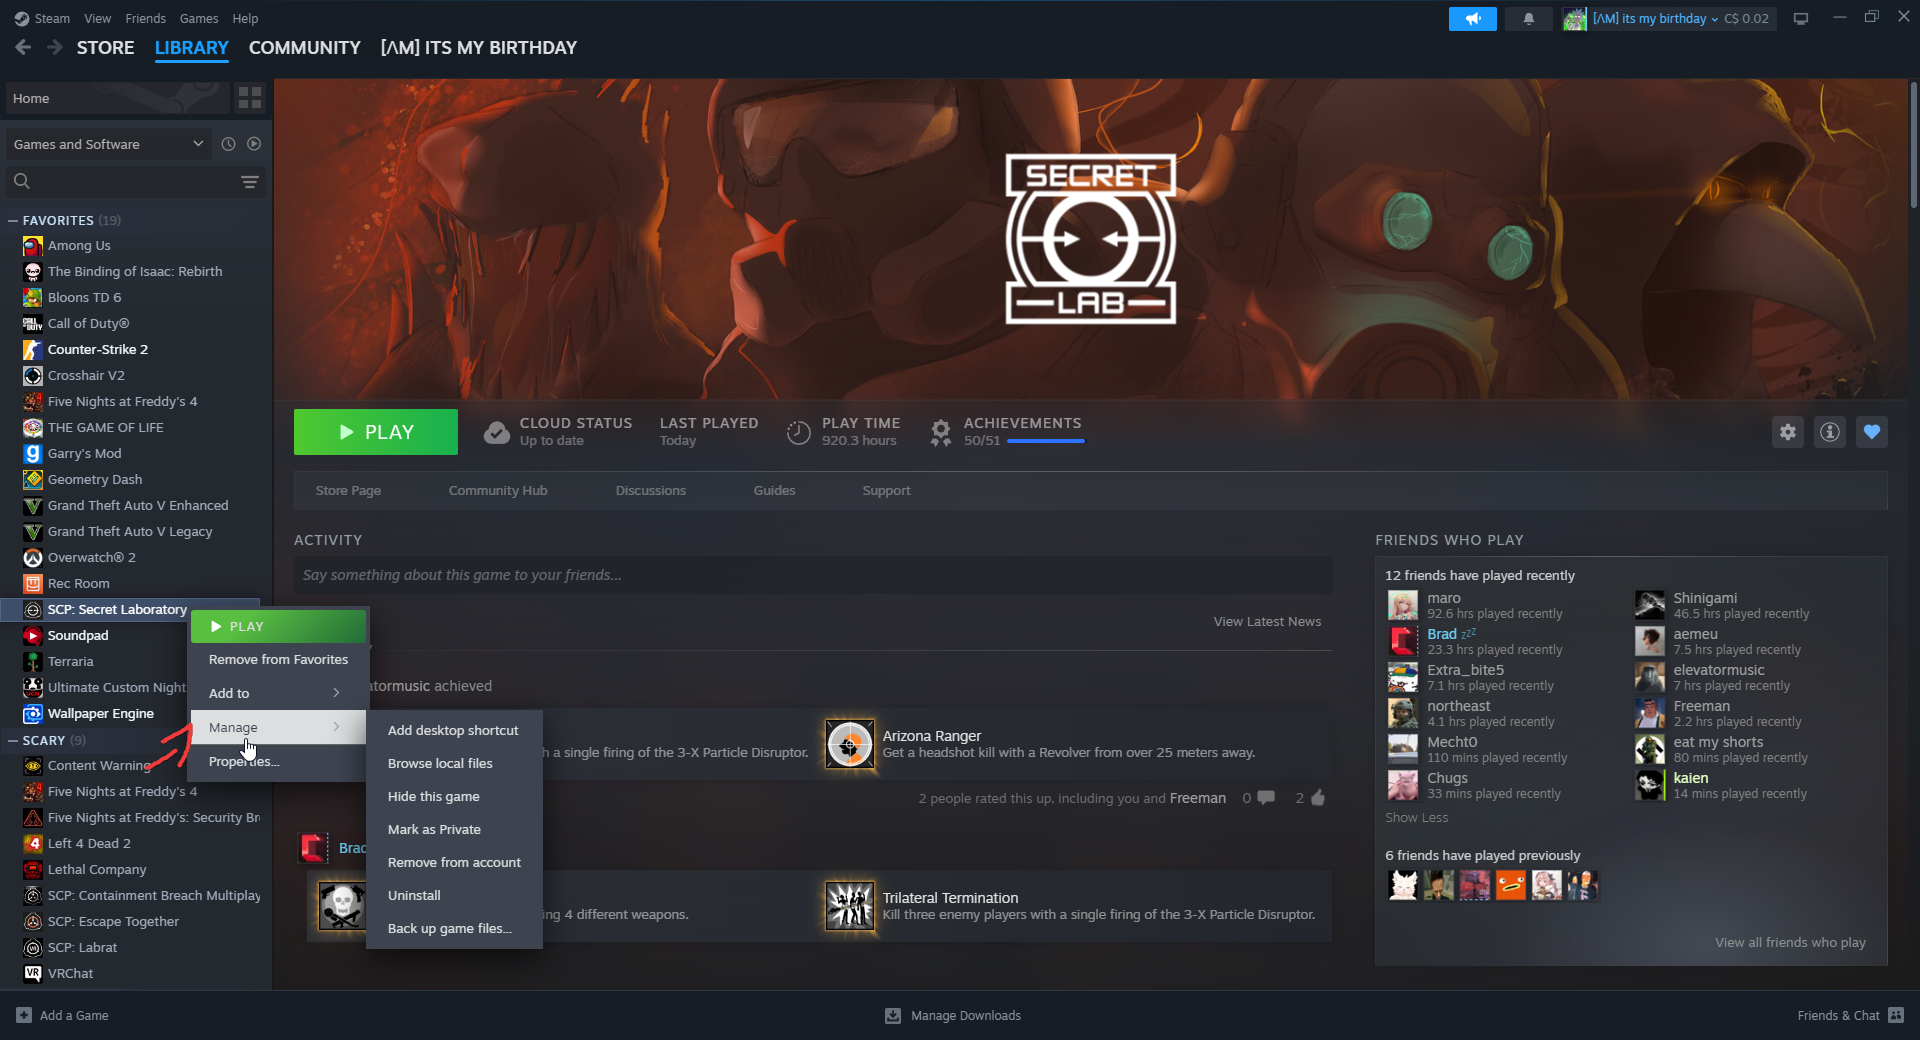Toggle thumbs up on the activity post

1318,797
